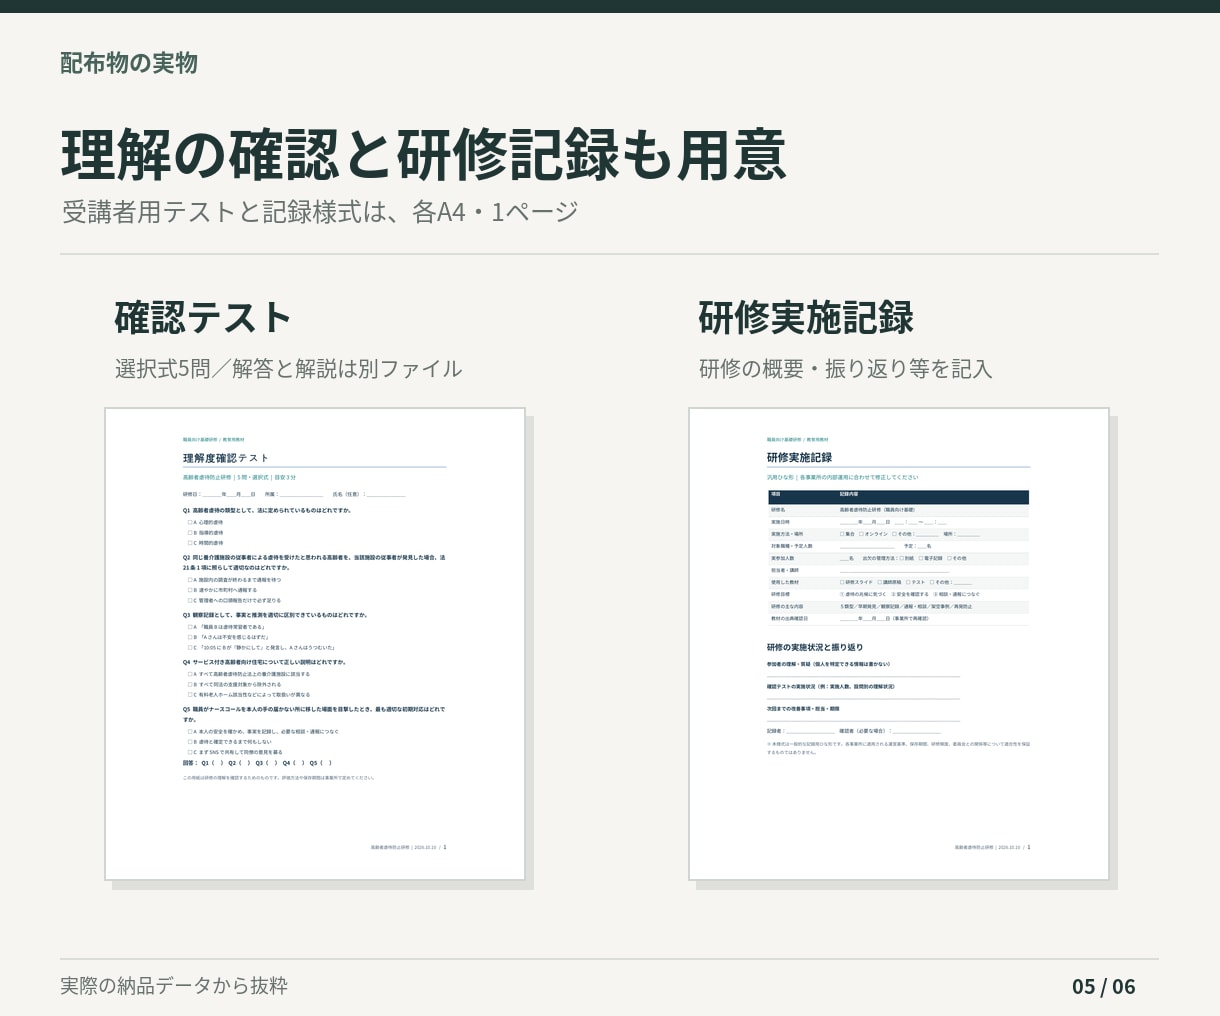Click the 研修目標 row in the record table

pos(898,594)
